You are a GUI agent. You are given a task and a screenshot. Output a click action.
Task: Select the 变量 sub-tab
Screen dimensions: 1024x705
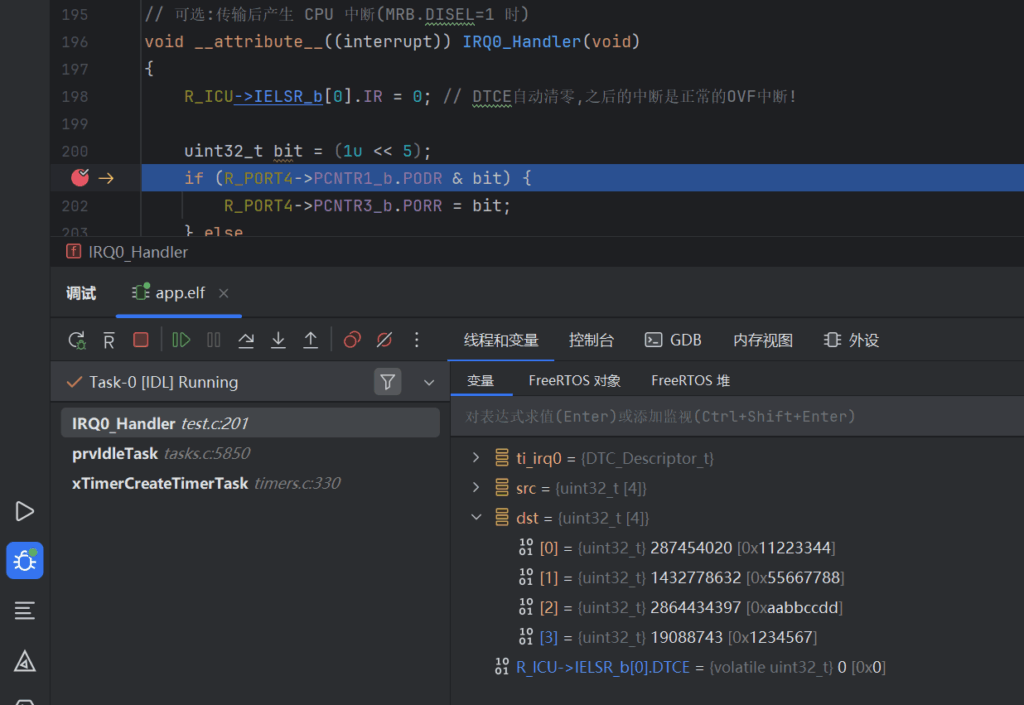pyautogui.click(x=481, y=381)
